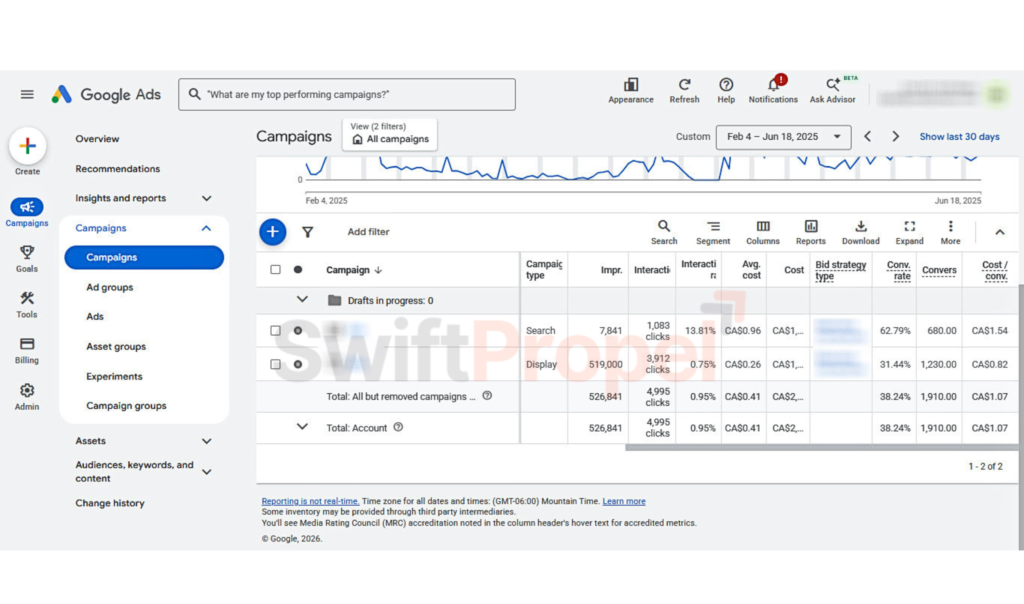The width and height of the screenshot is (1024, 604).
Task: Sort by the Impr. column header
Action: coord(611,270)
